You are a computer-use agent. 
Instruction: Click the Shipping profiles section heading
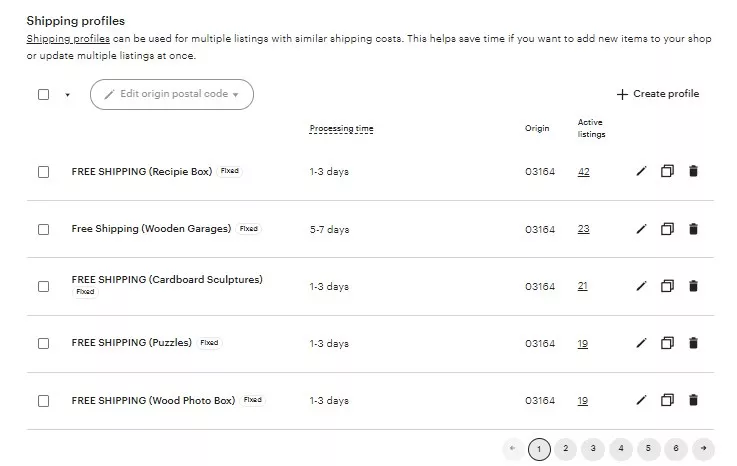[76, 21]
